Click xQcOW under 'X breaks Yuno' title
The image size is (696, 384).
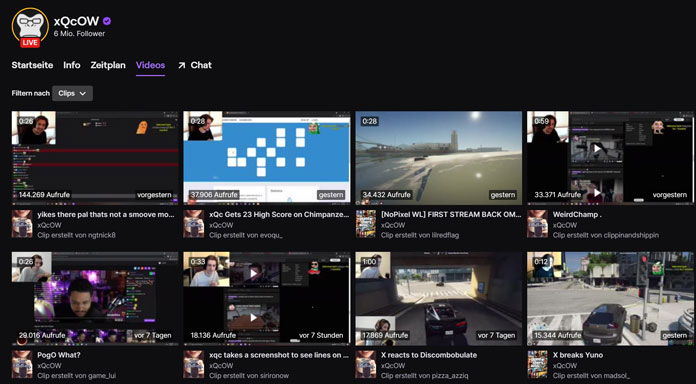pyautogui.click(x=565, y=366)
